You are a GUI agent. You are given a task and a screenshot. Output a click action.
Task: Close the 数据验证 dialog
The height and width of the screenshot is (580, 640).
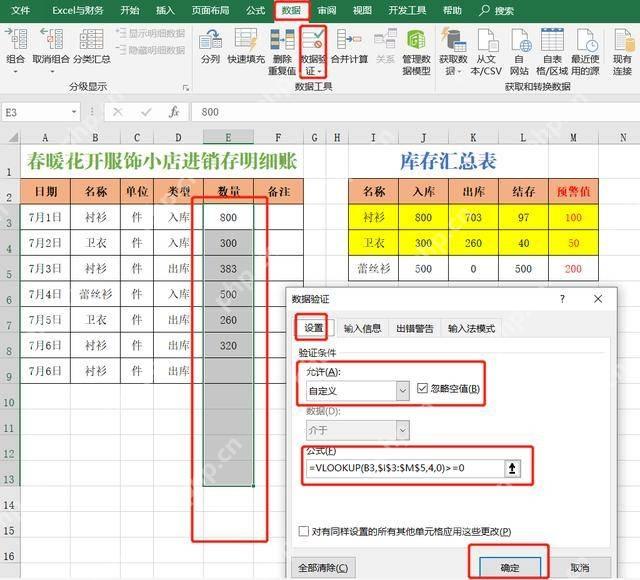[598, 299]
